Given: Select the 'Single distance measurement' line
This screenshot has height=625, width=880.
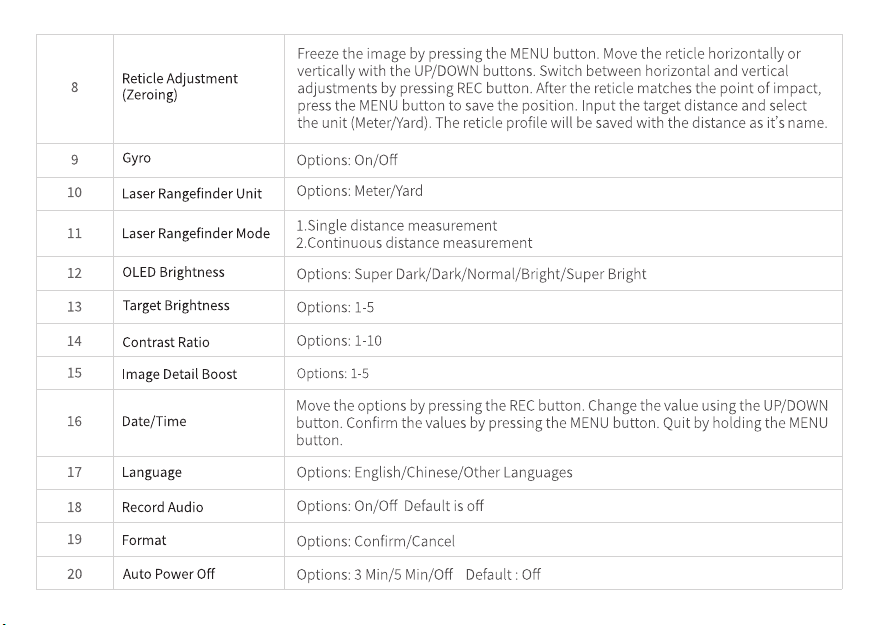Looking at the screenshot, I should (396, 226).
